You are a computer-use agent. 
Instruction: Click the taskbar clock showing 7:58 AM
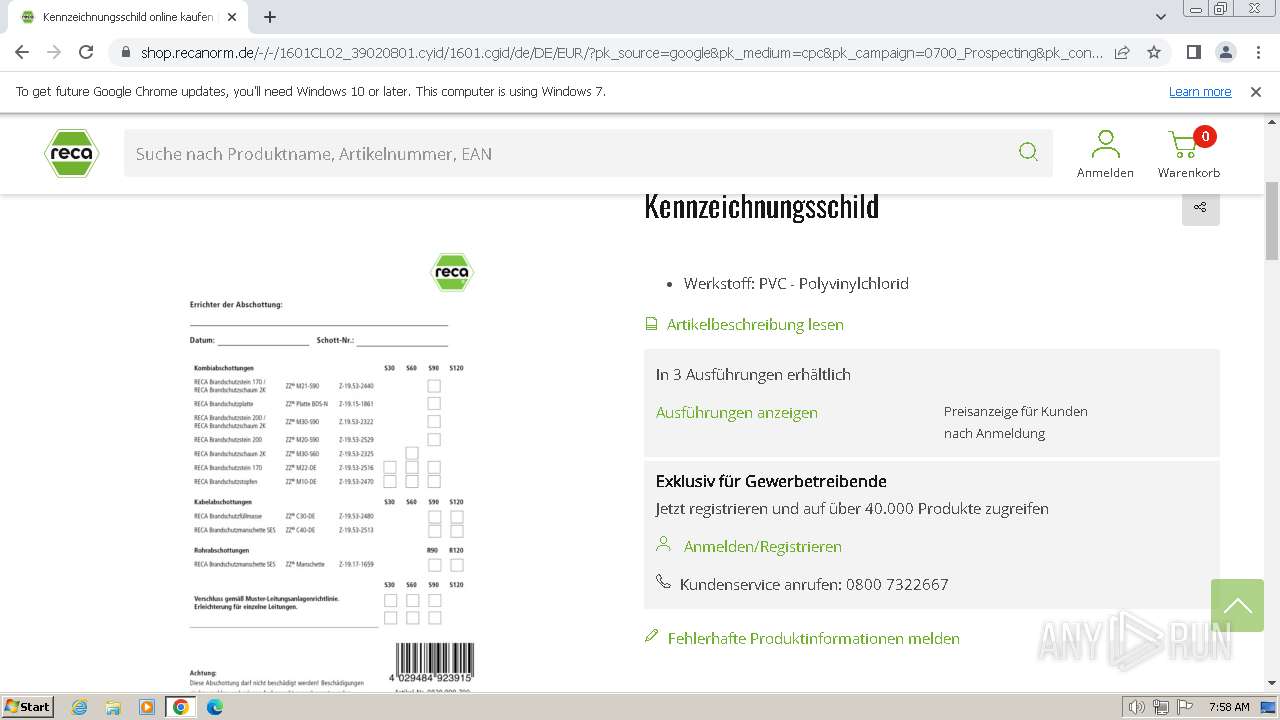pos(1228,707)
